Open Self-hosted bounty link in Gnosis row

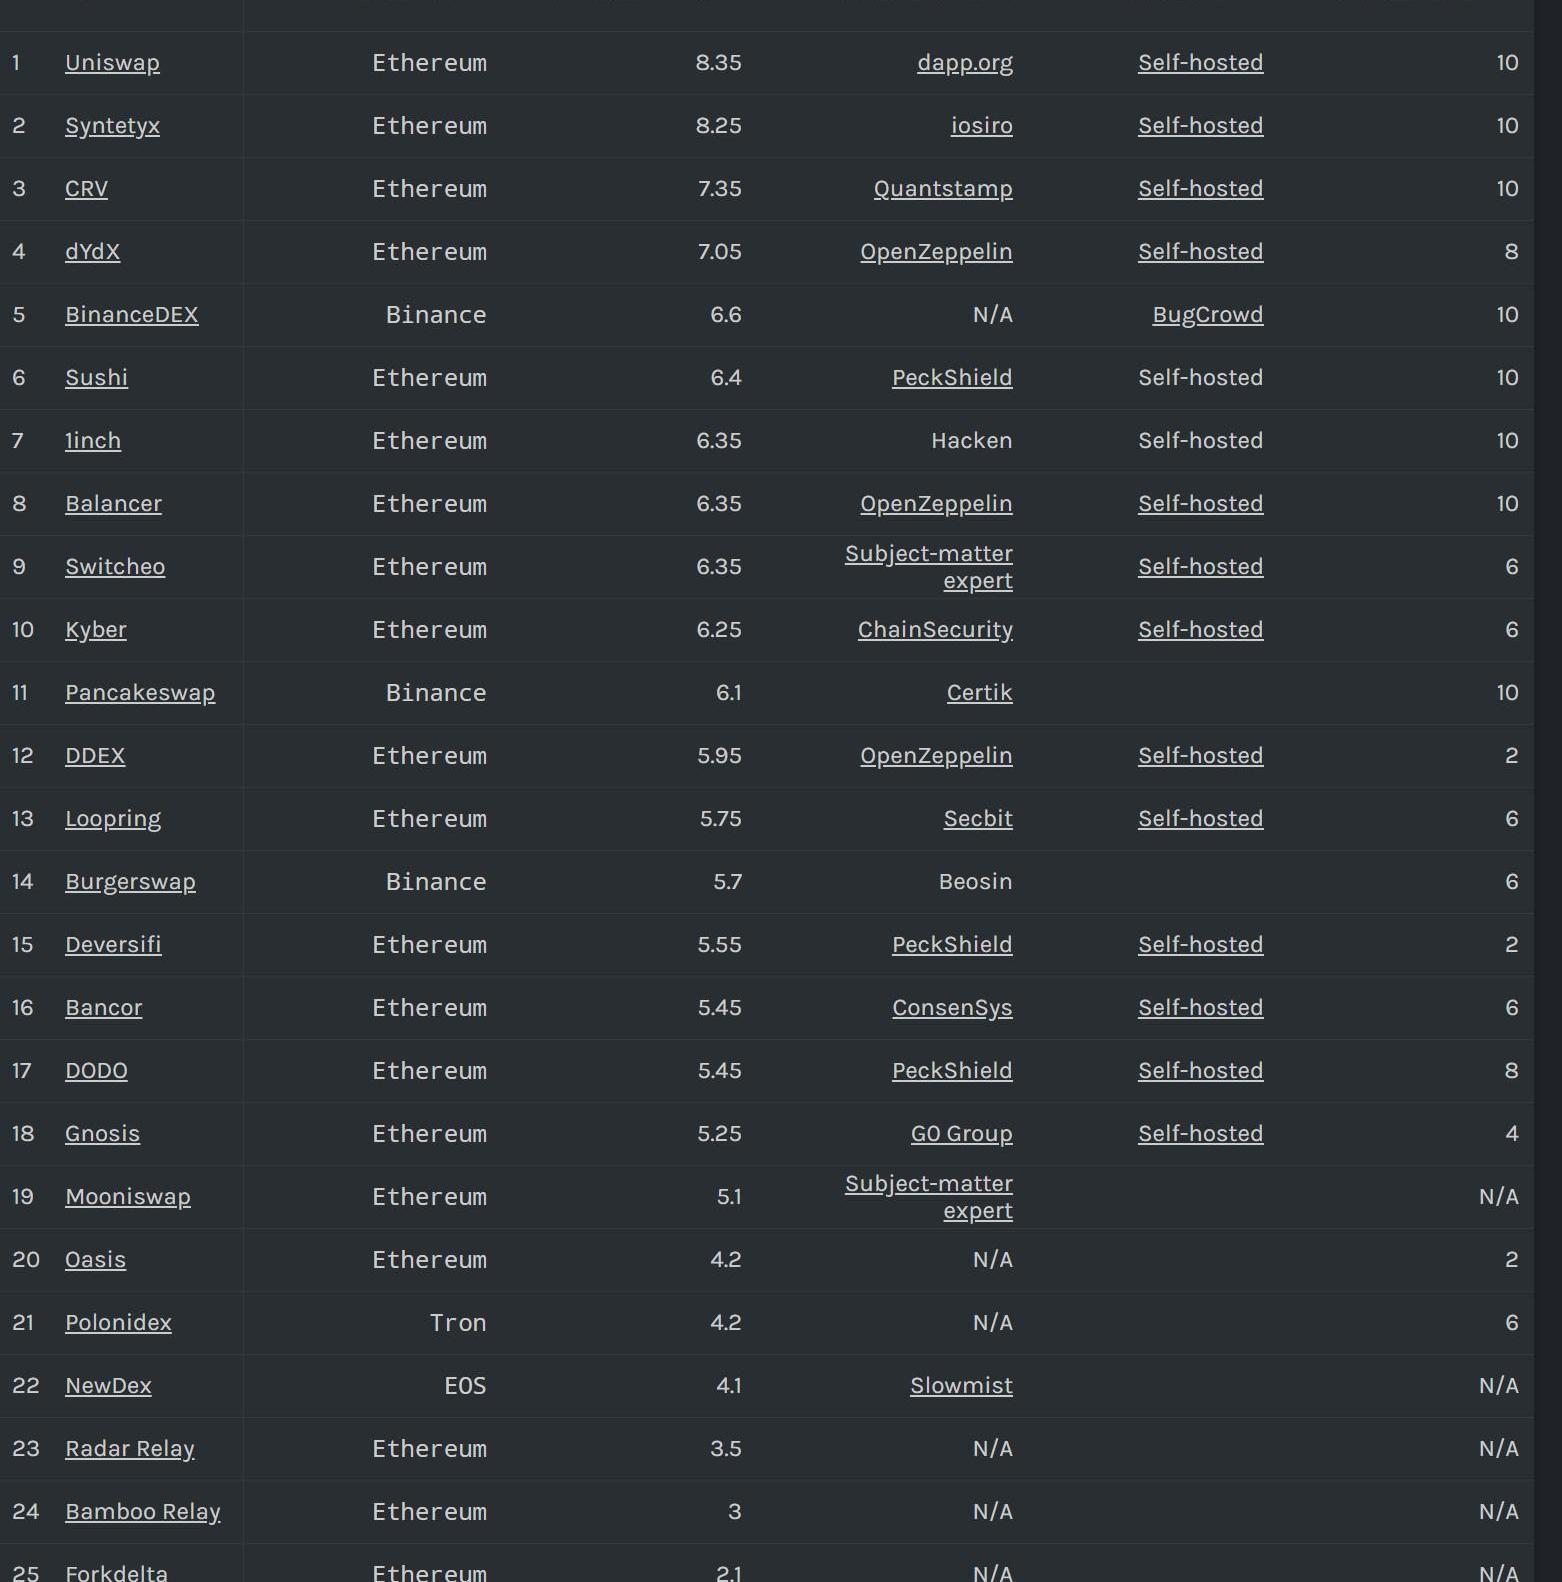[x=1200, y=1134]
